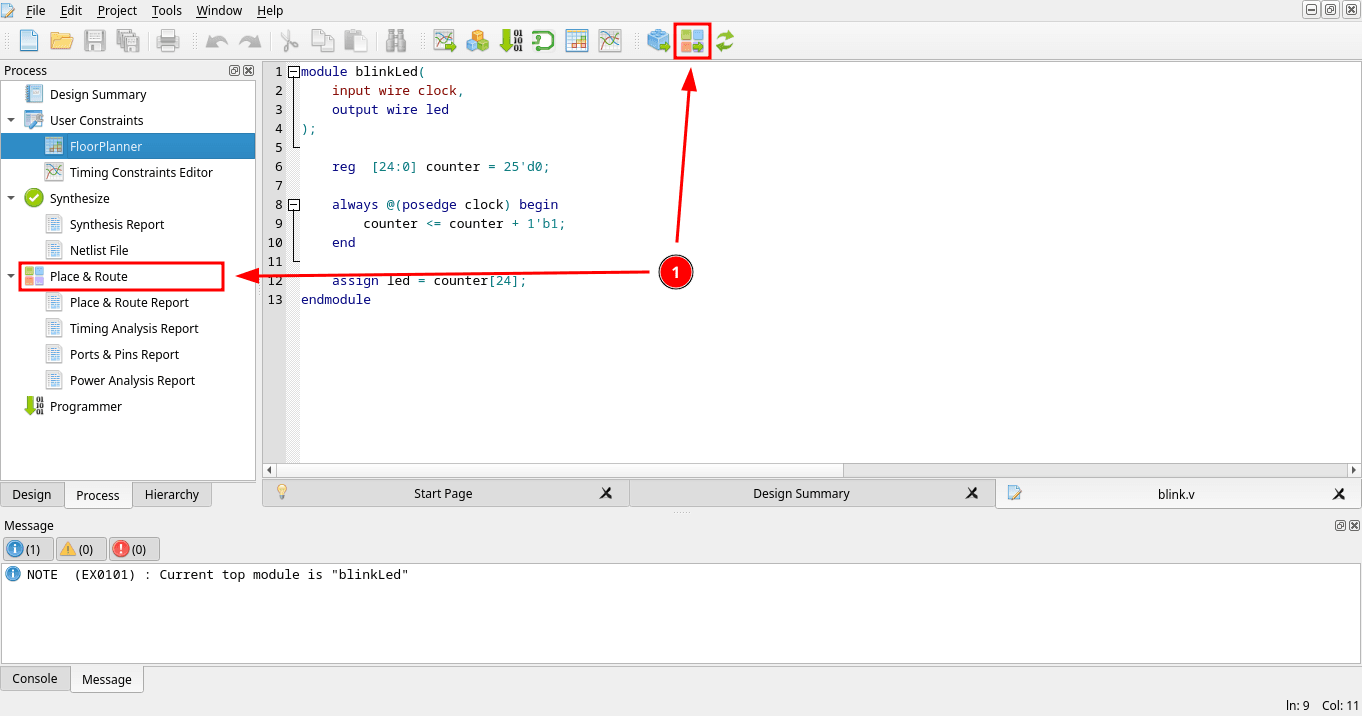Open FloorPlanner from the toolbar grid icon
Image resolution: width=1362 pixels, height=716 pixels.
point(577,41)
